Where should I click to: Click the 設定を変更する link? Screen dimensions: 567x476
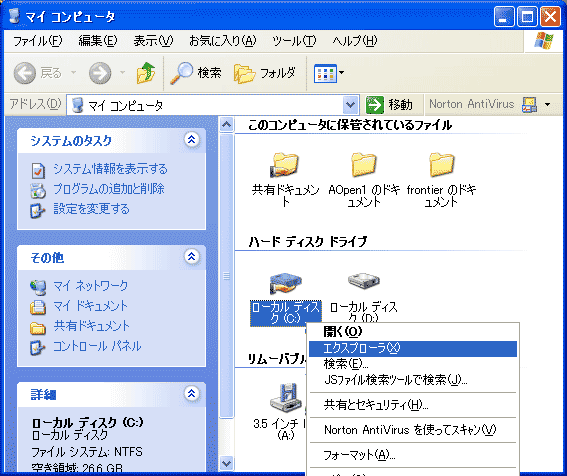[91, 209]
